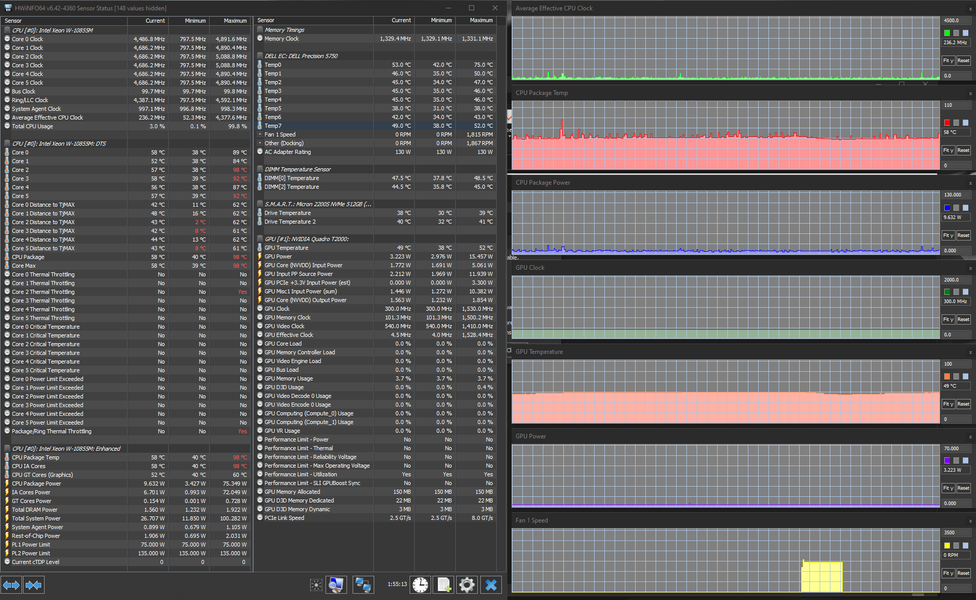The image size is (976, 600).
Task: Click the expand columns arrows icon in HWiNFO toolbar
Action: tap(11, 585)
